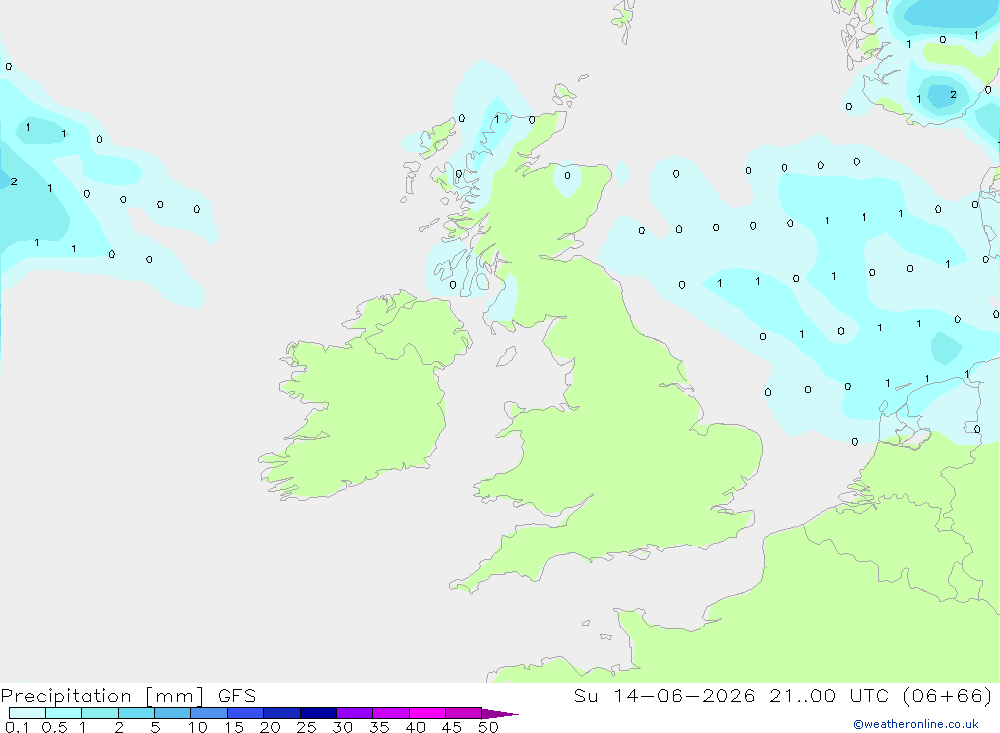Click the '35' legend scale label

pyautogui.click(x=379, y=727)
